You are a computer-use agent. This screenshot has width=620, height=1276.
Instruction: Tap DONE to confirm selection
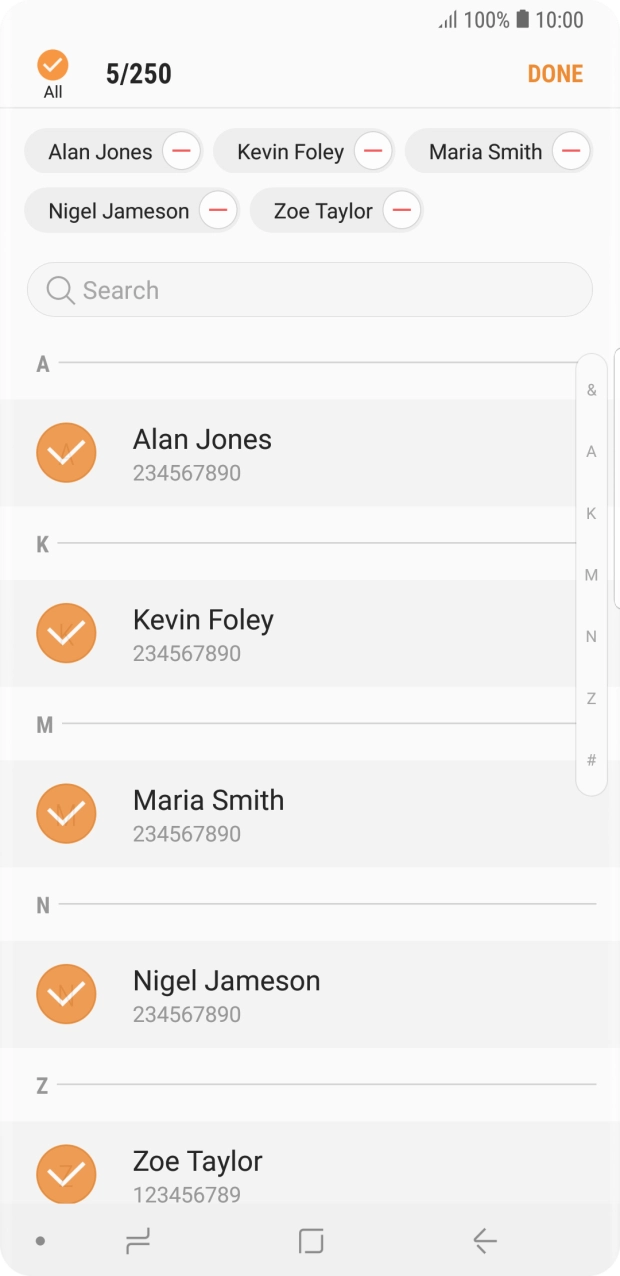click(x=555, y=74)
